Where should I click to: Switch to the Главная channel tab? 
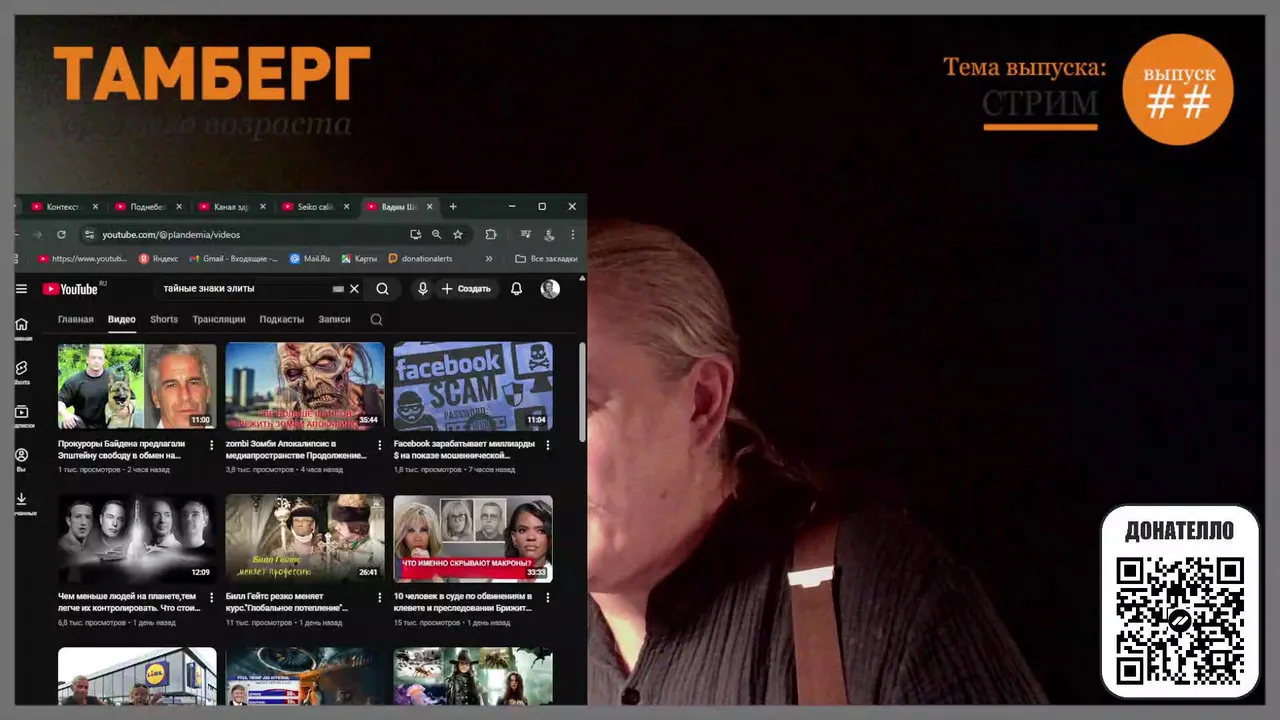[75, 320]
